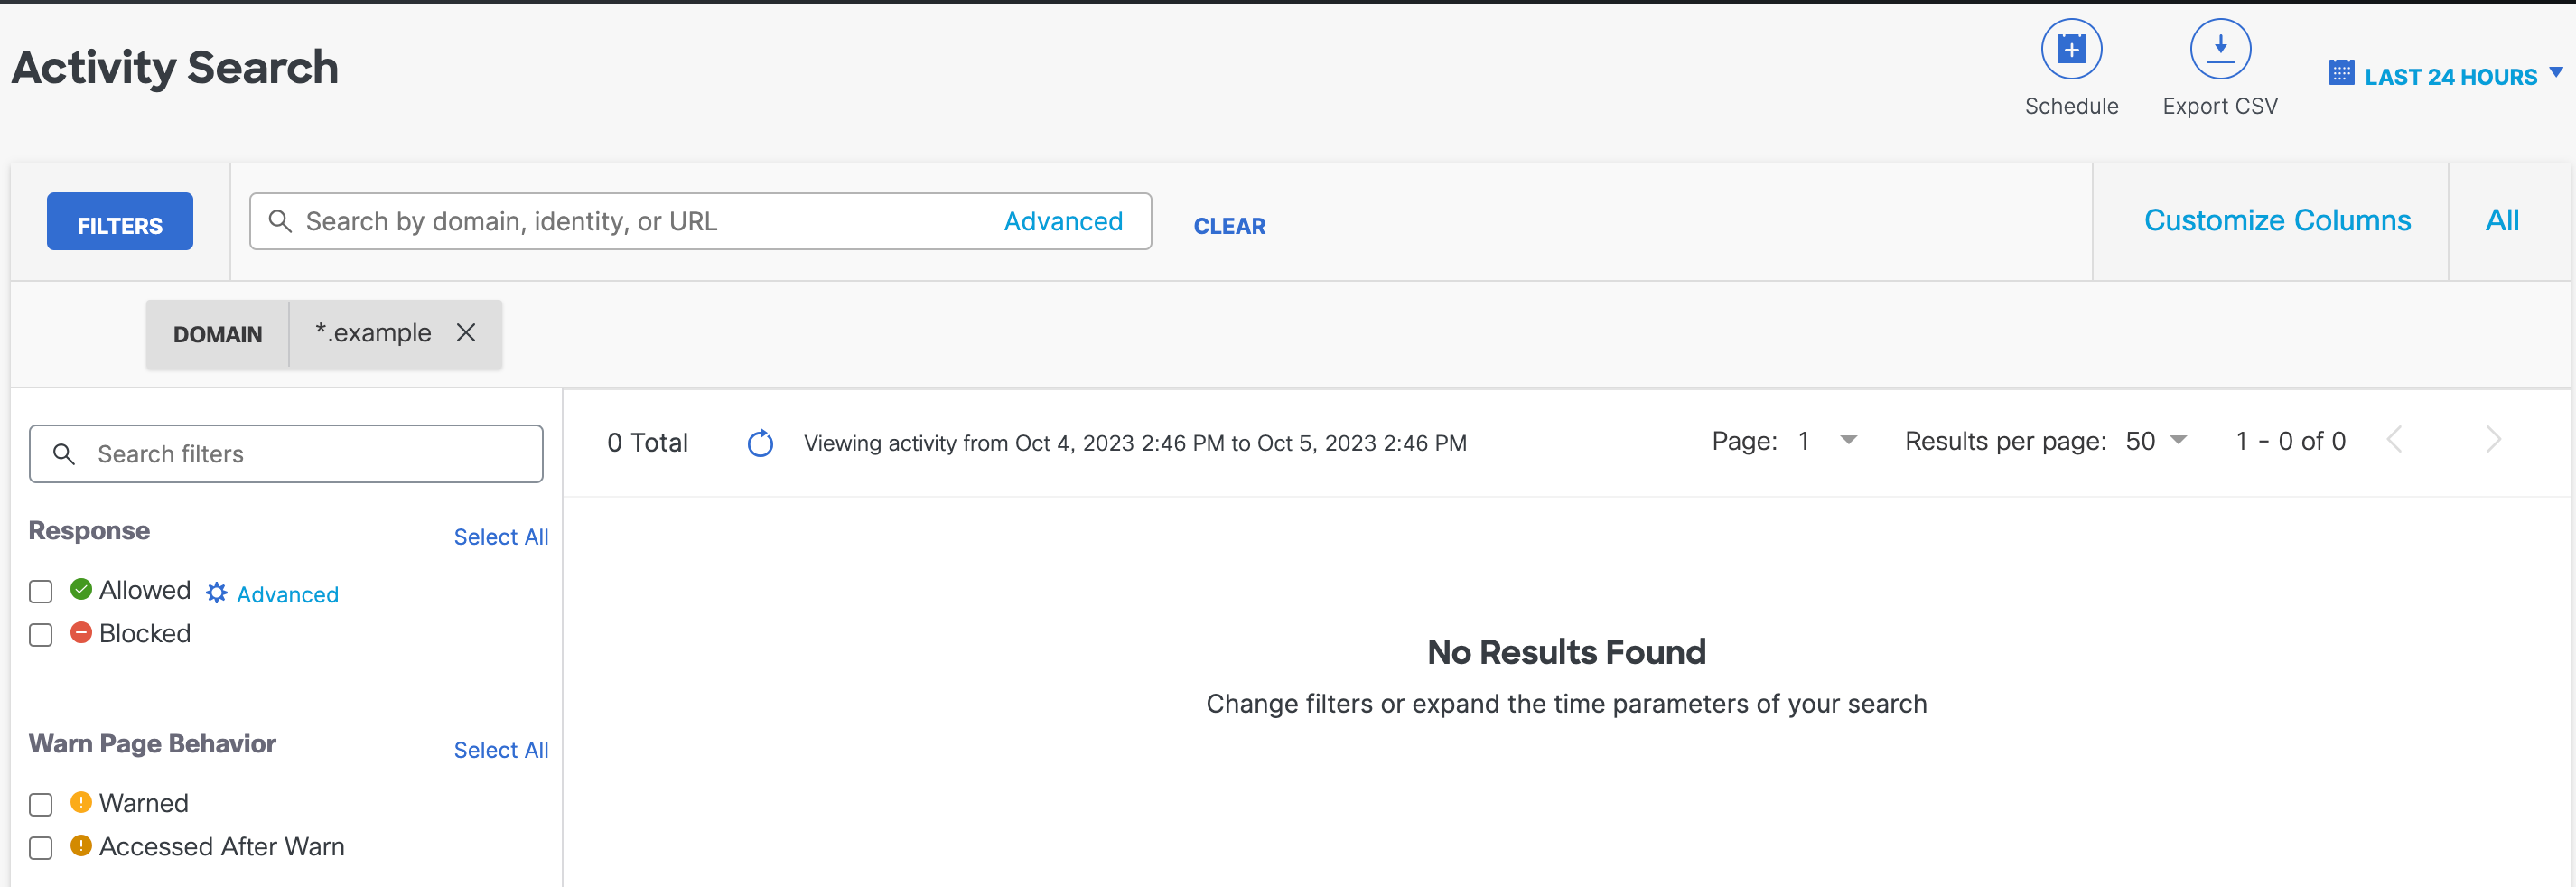Image resolution: width=2576 pixels, height=887 pixels.
Task: Click the 1 - 0 of 0 results range text
Action: 2290,441
